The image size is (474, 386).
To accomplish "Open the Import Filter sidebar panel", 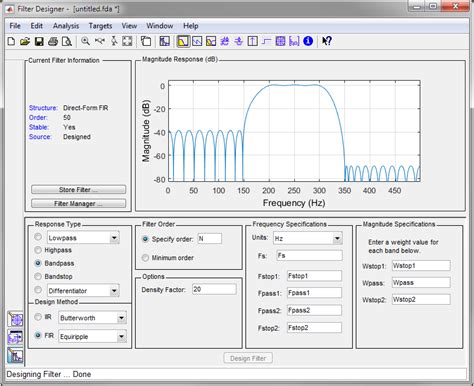I will point(15,337).
